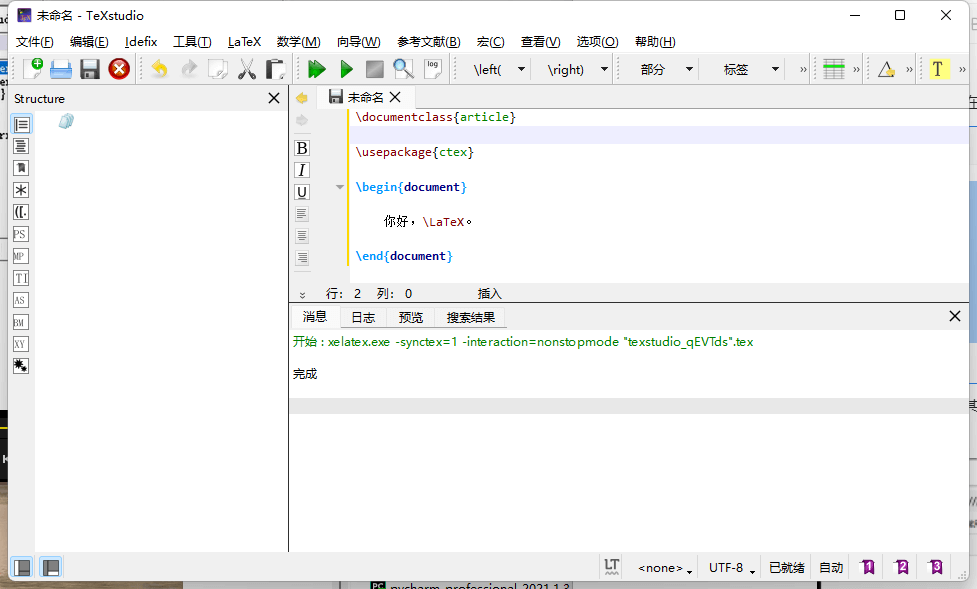977x589 pixels.
Task: Open the 编辑(E) menu
Action: 89,42
